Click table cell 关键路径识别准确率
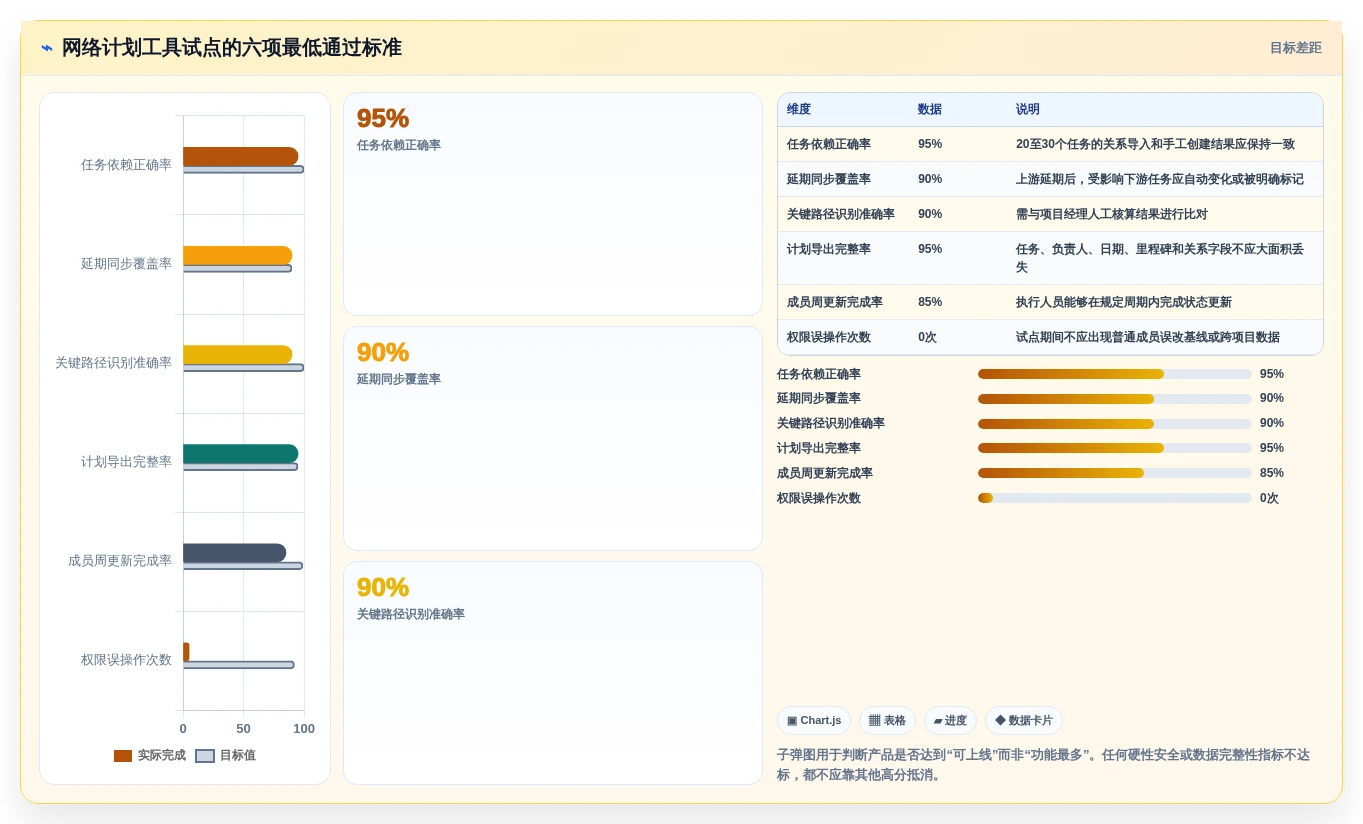 (x=841, y=214)
